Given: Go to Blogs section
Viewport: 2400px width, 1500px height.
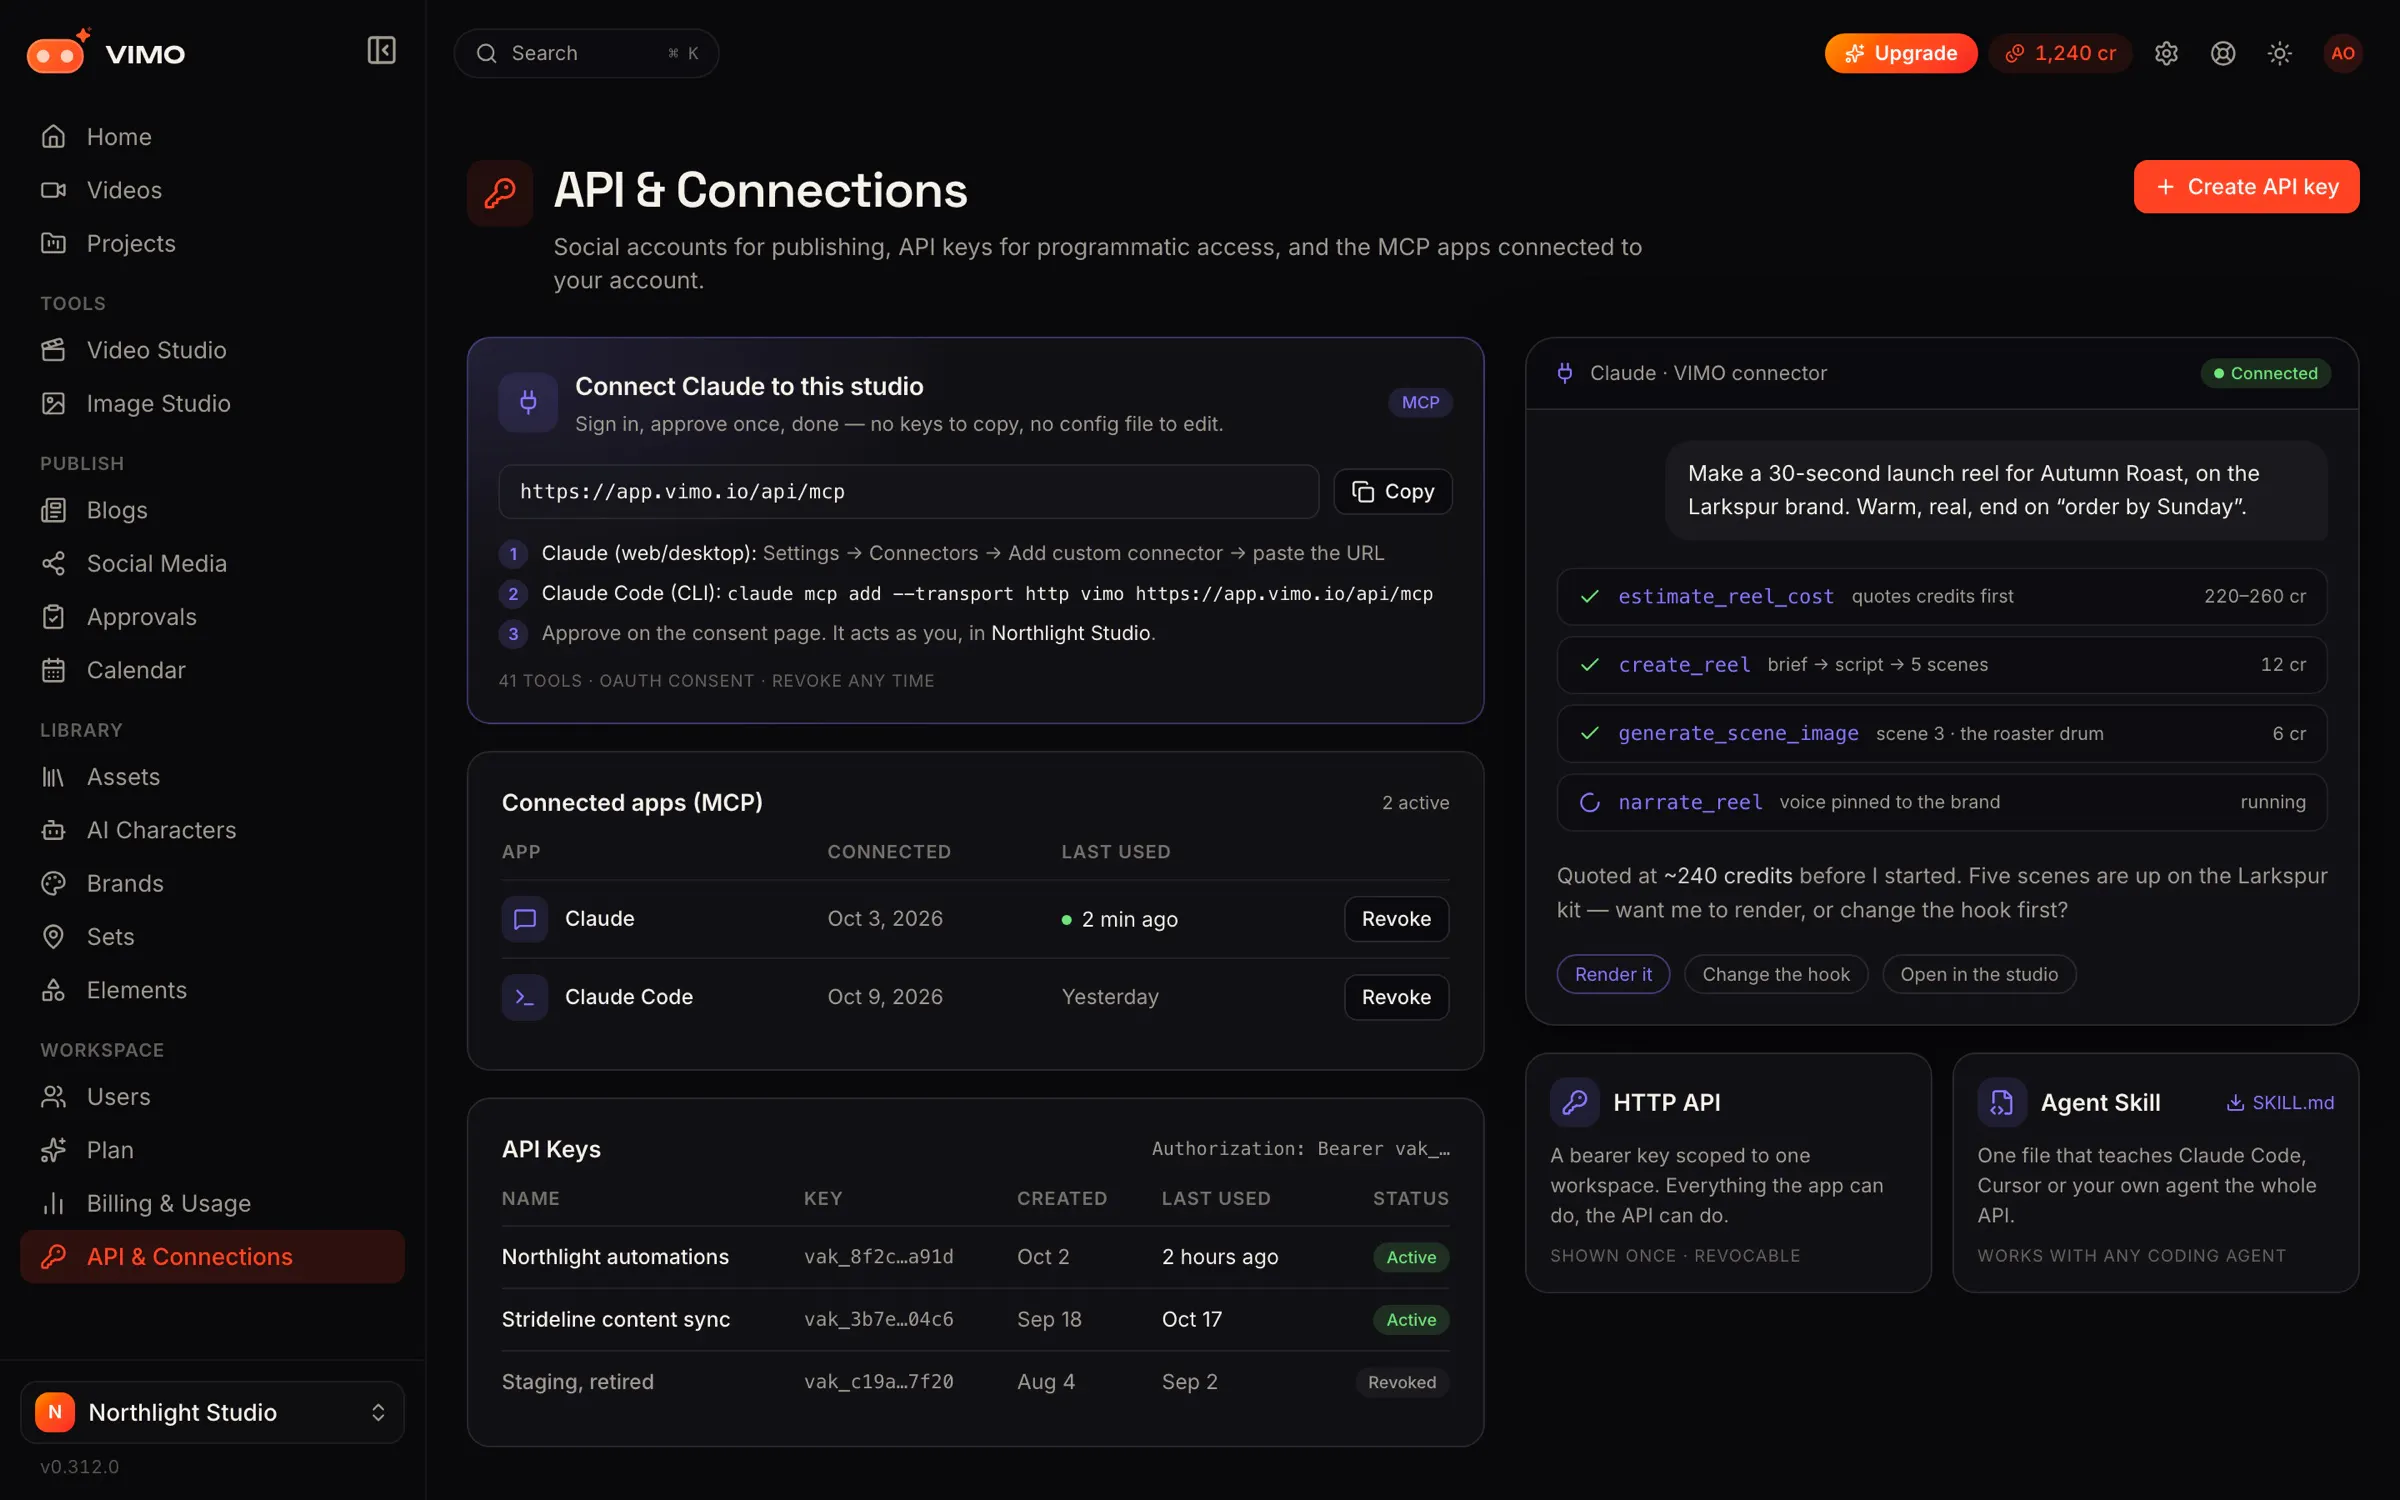Looking at the screenshot, I should coord(212,510).
